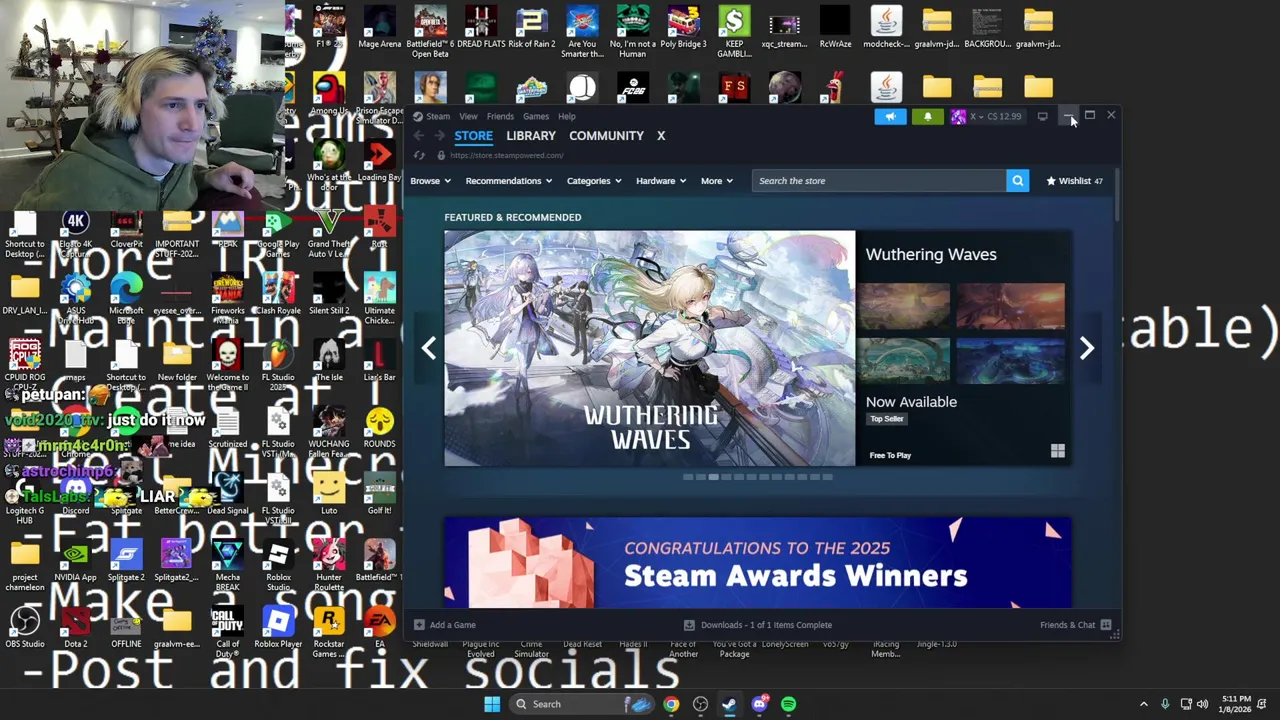This screenshot has height=720, width=1280.
Task: Switch to the LIBRARY tab
Action: (531, 136)
